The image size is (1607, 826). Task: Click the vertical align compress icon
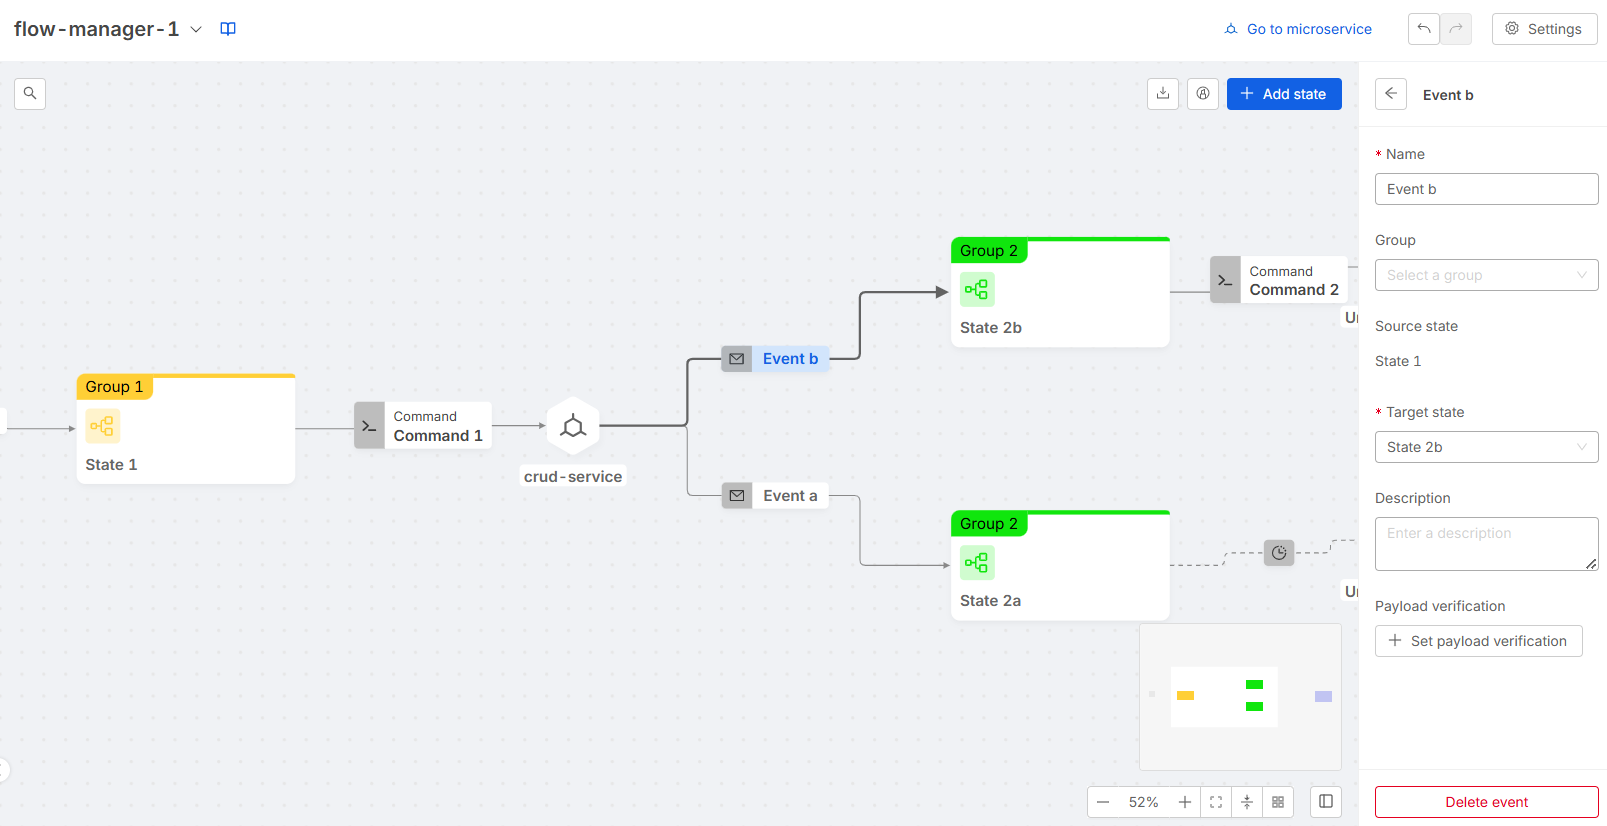point(1247,802)
